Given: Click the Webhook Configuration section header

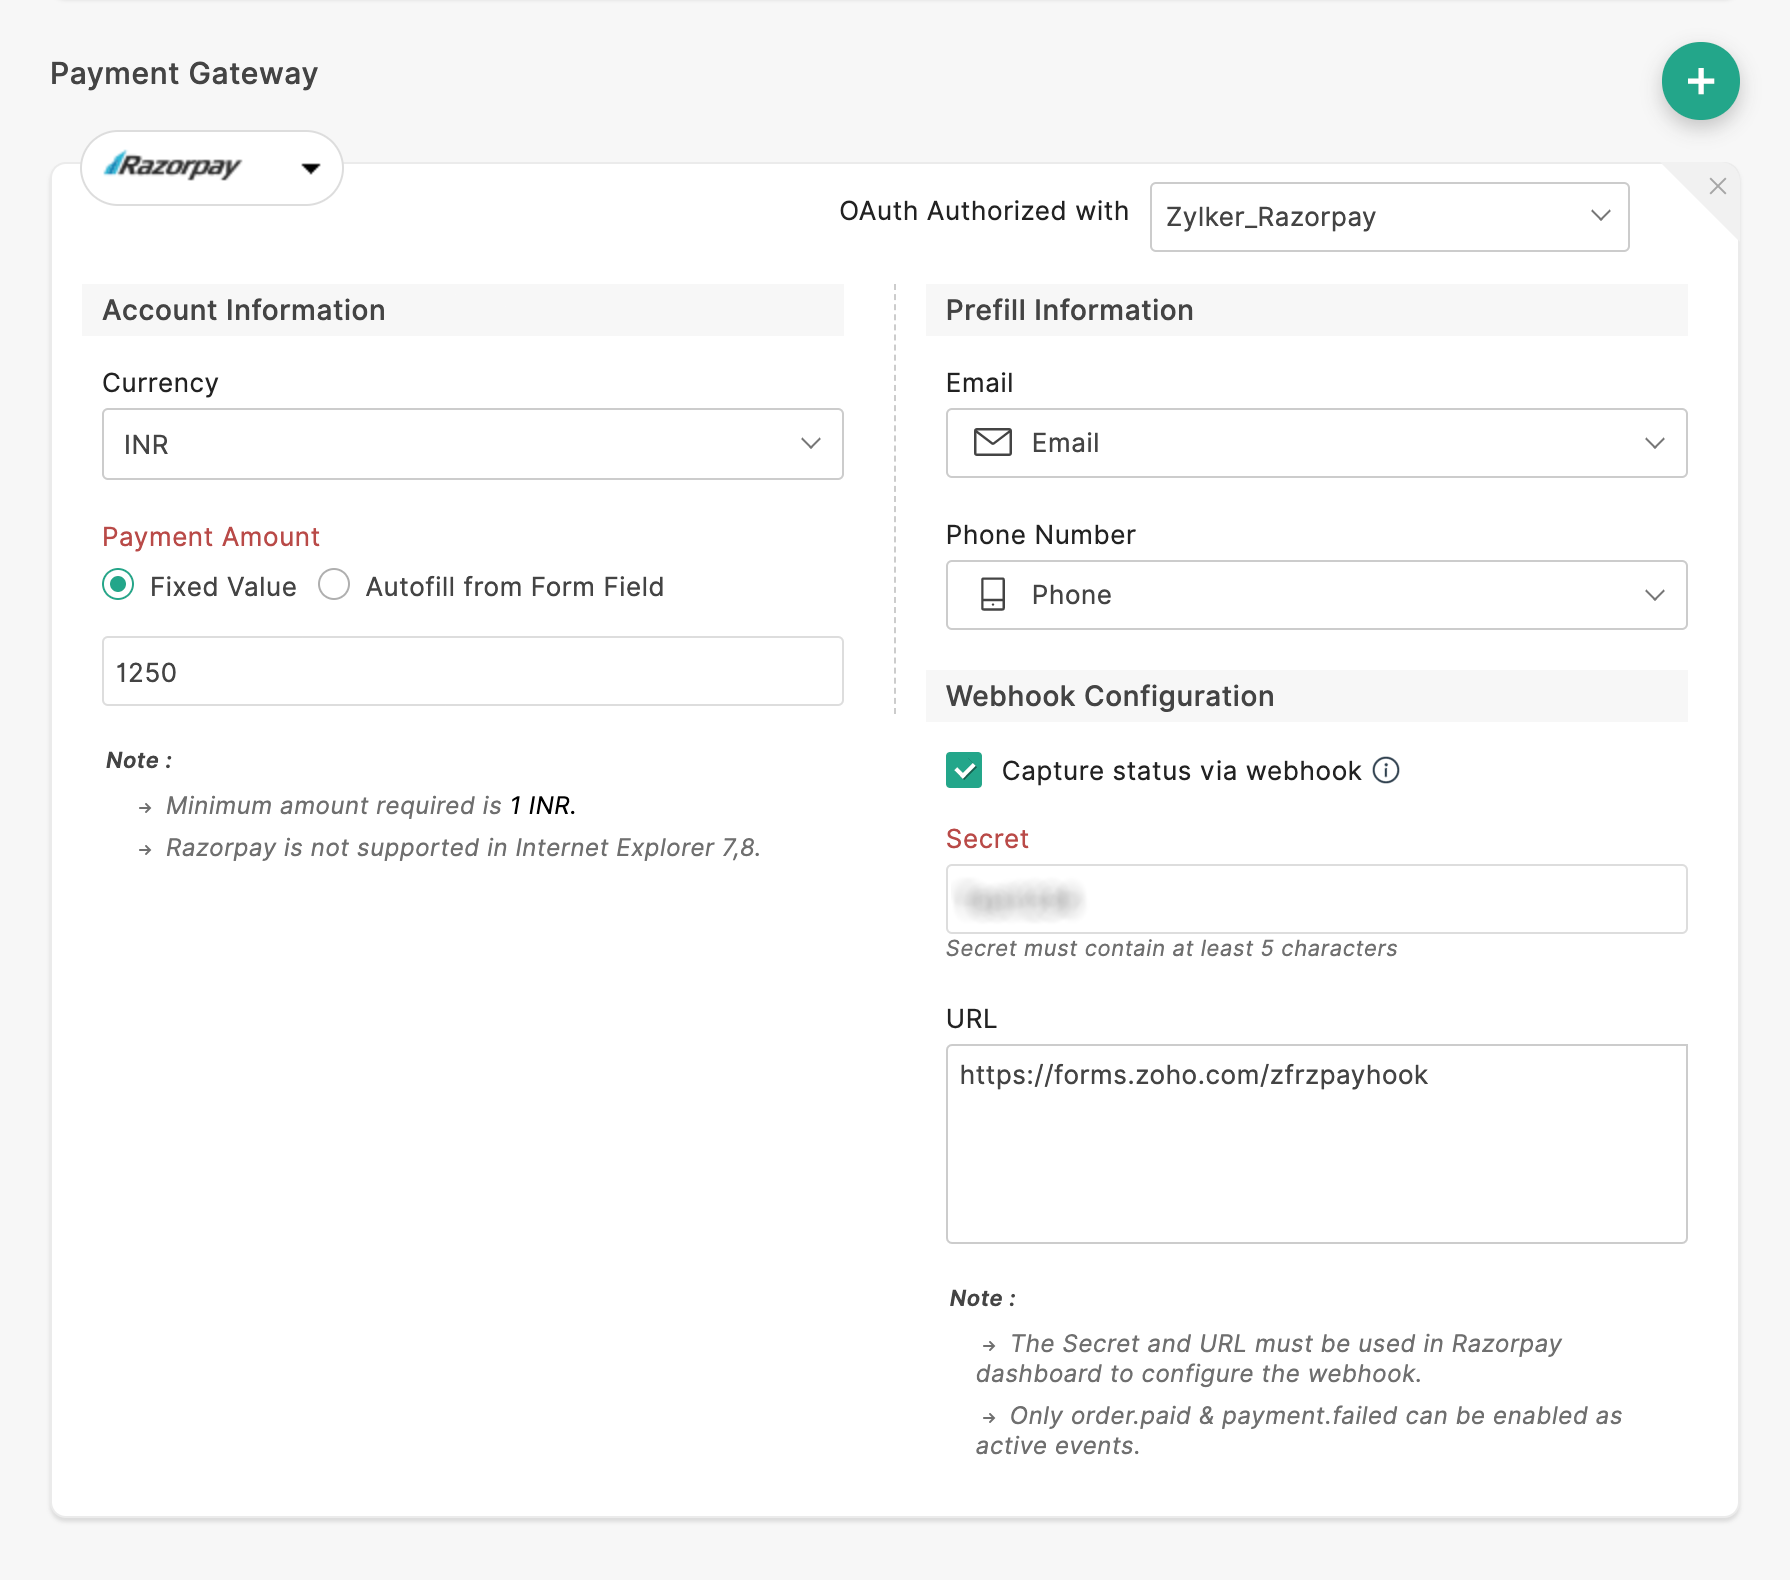Looking at the screenshot, I should point(1307,696).
